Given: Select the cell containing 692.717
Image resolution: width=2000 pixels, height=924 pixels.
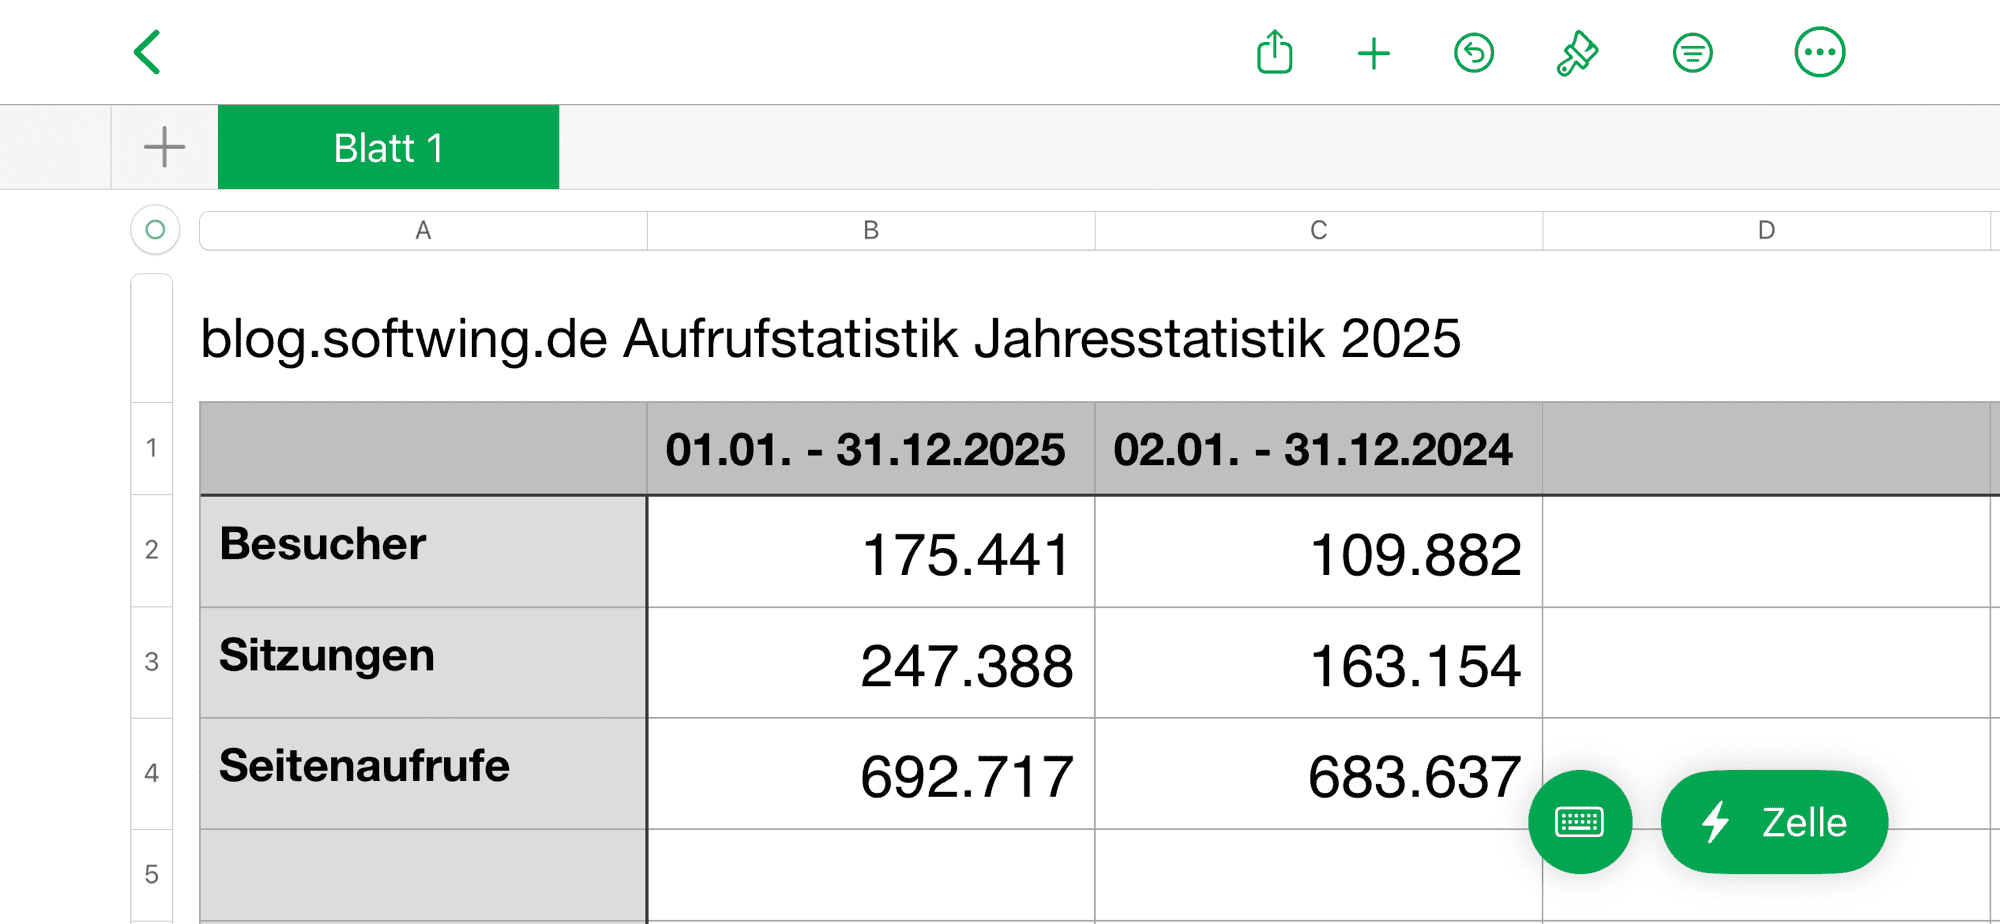Looking at the screenshot, I should pos(870,772).
